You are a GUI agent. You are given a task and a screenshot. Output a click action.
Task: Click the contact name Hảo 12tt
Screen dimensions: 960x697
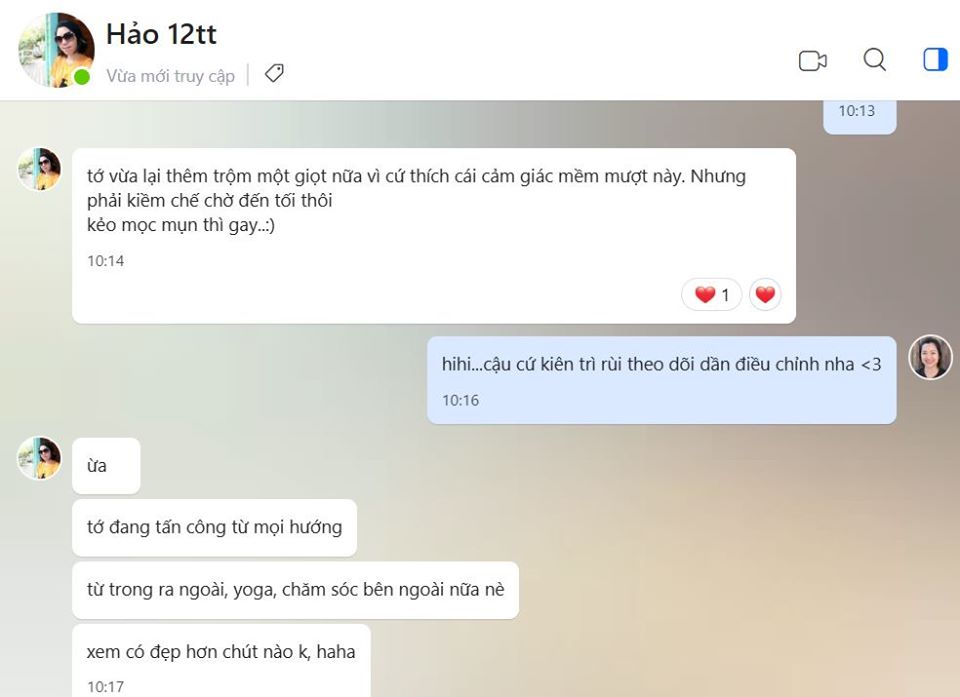161,34
